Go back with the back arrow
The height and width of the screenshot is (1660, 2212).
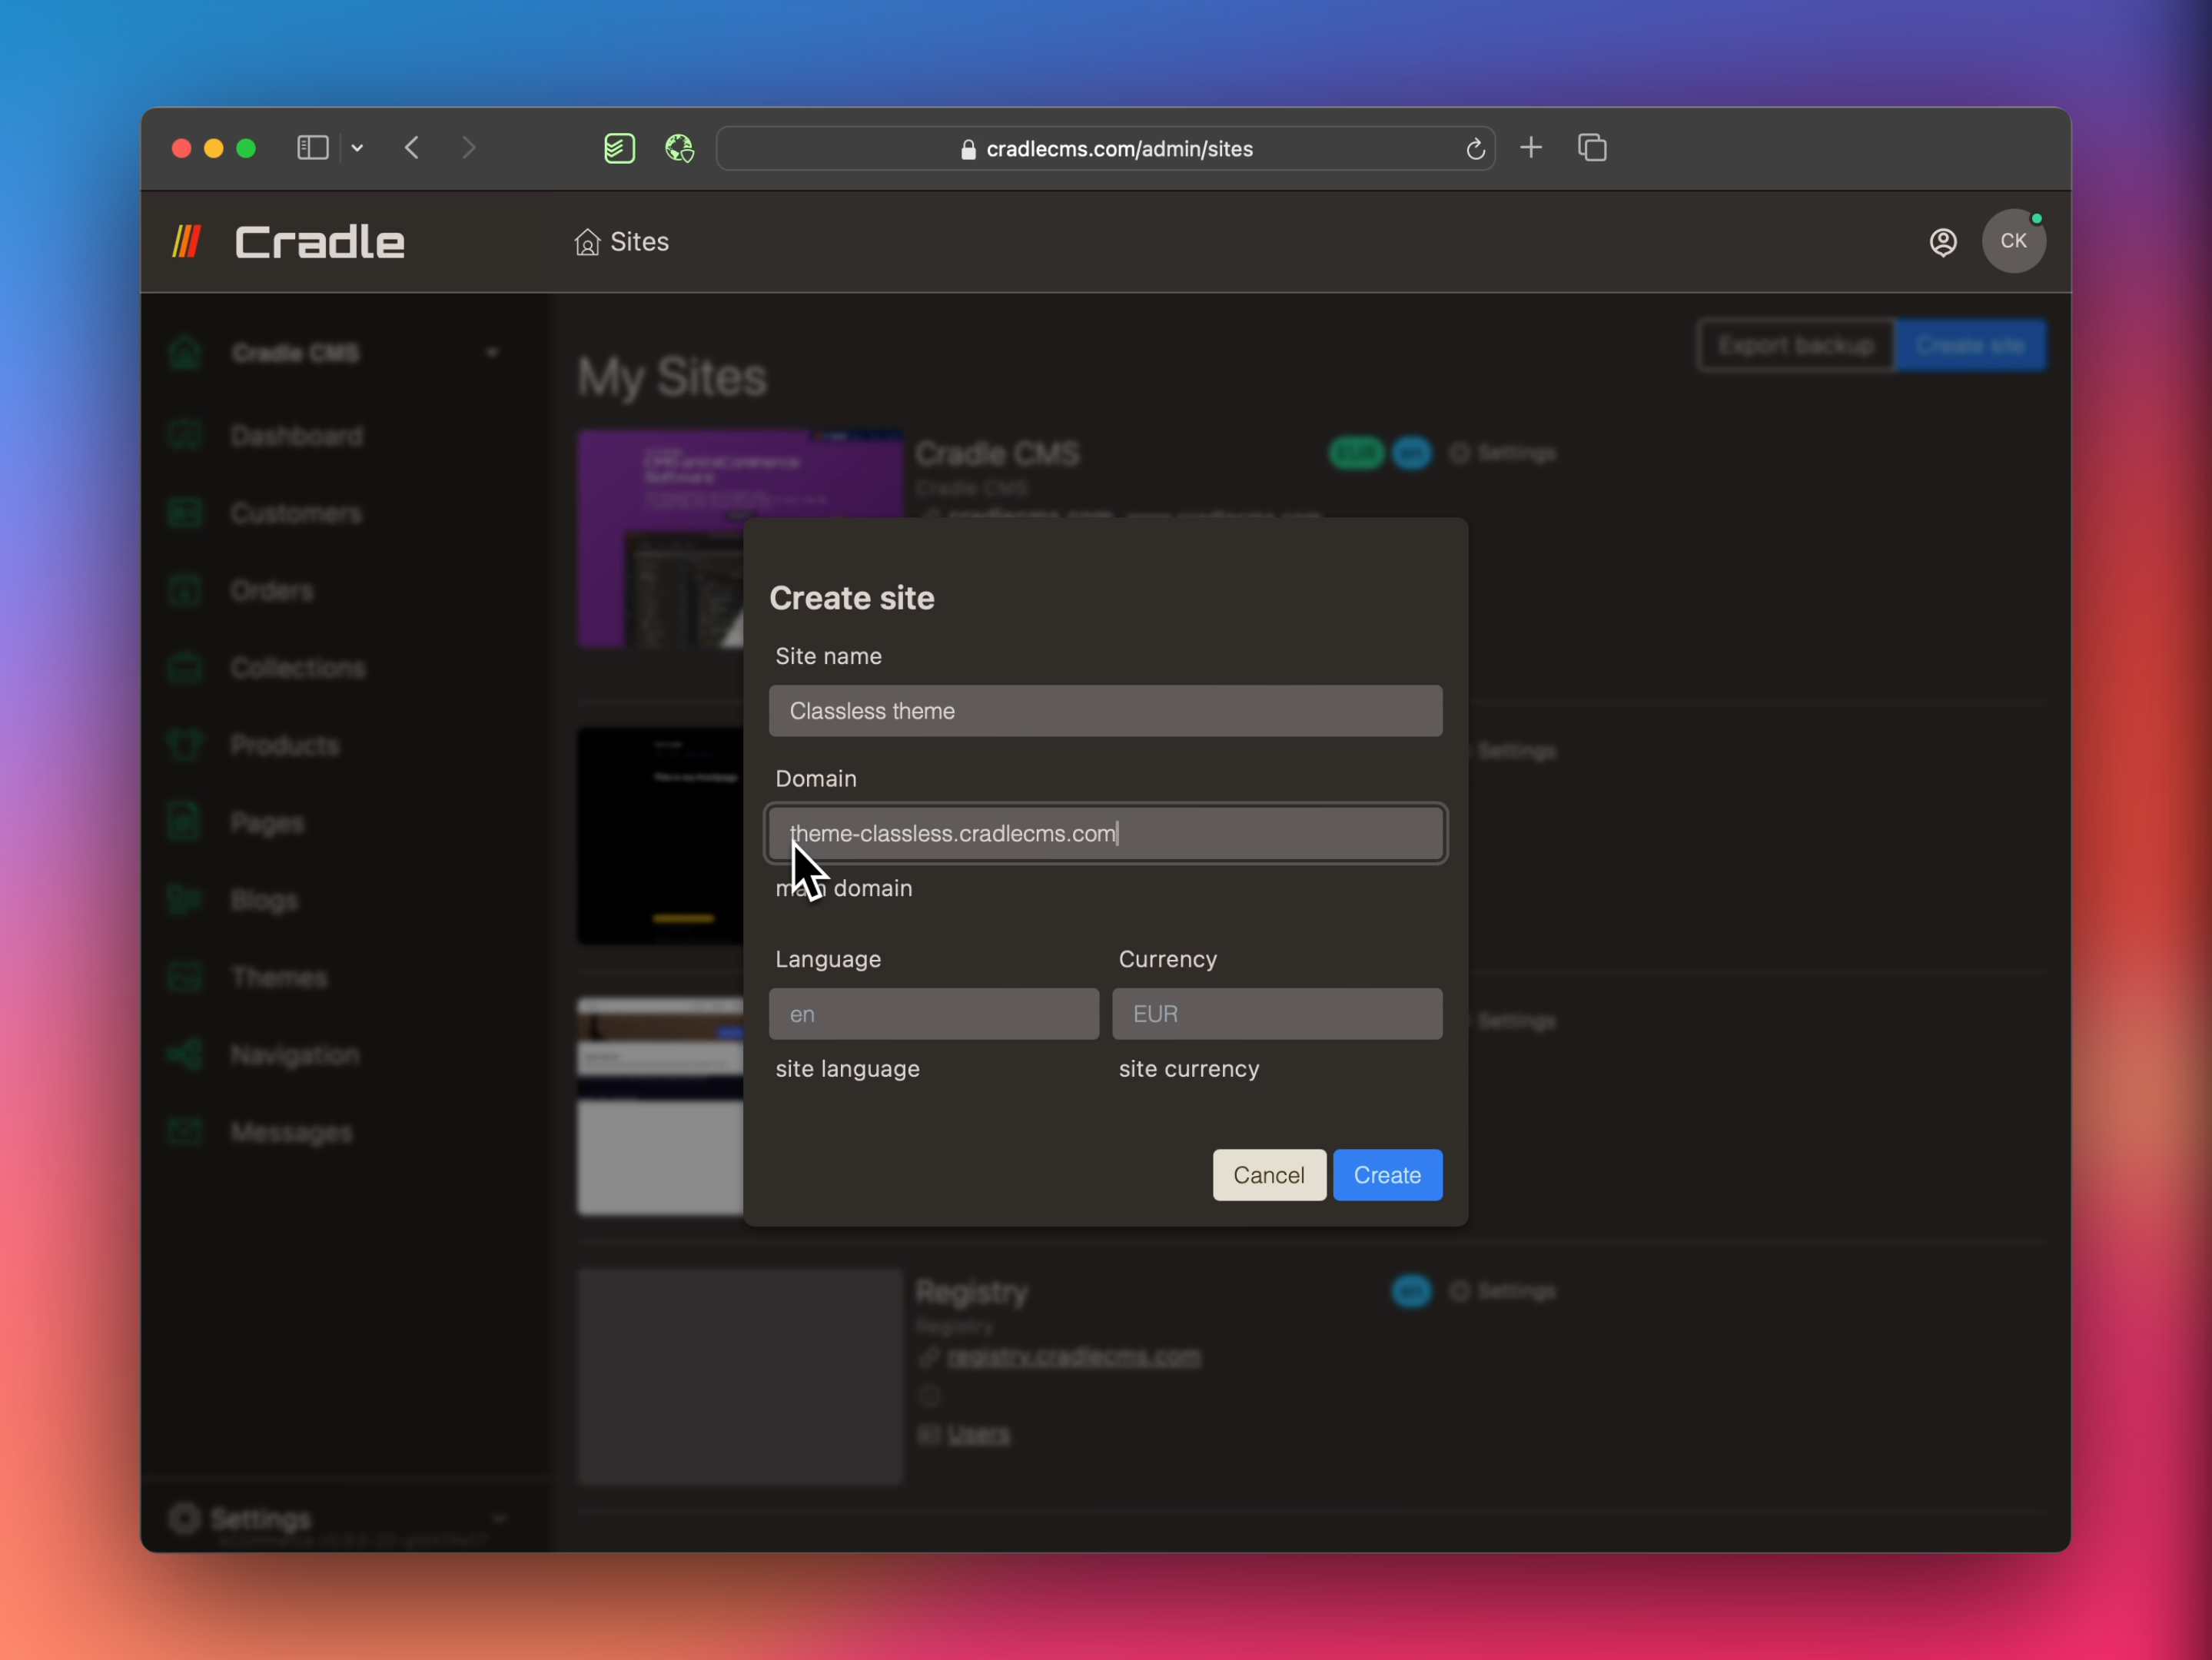(412, 148)
